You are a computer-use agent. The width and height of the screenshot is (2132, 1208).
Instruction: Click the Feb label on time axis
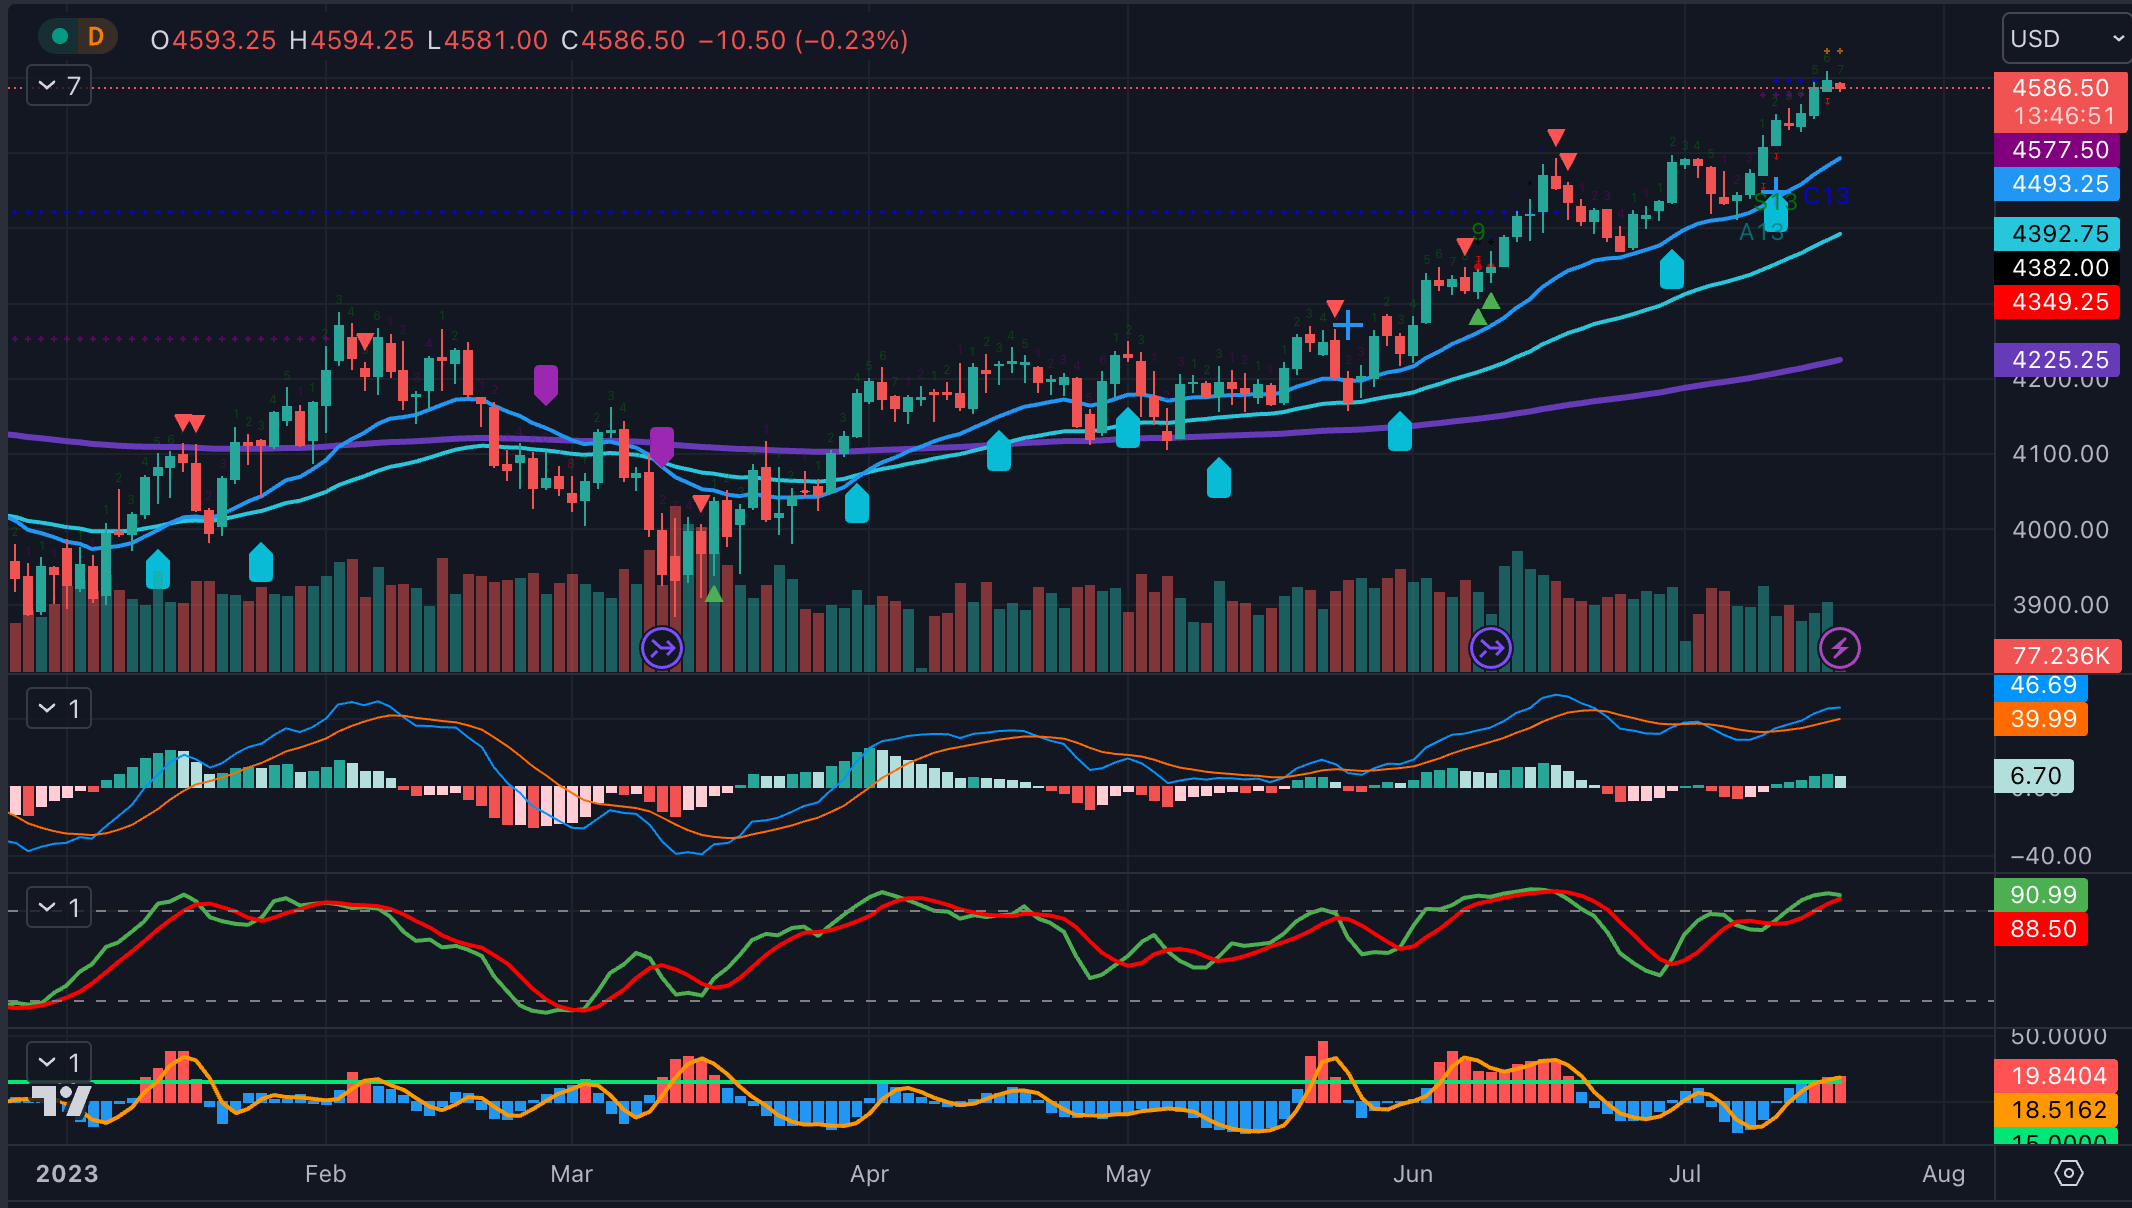(x=325, y=1174)
